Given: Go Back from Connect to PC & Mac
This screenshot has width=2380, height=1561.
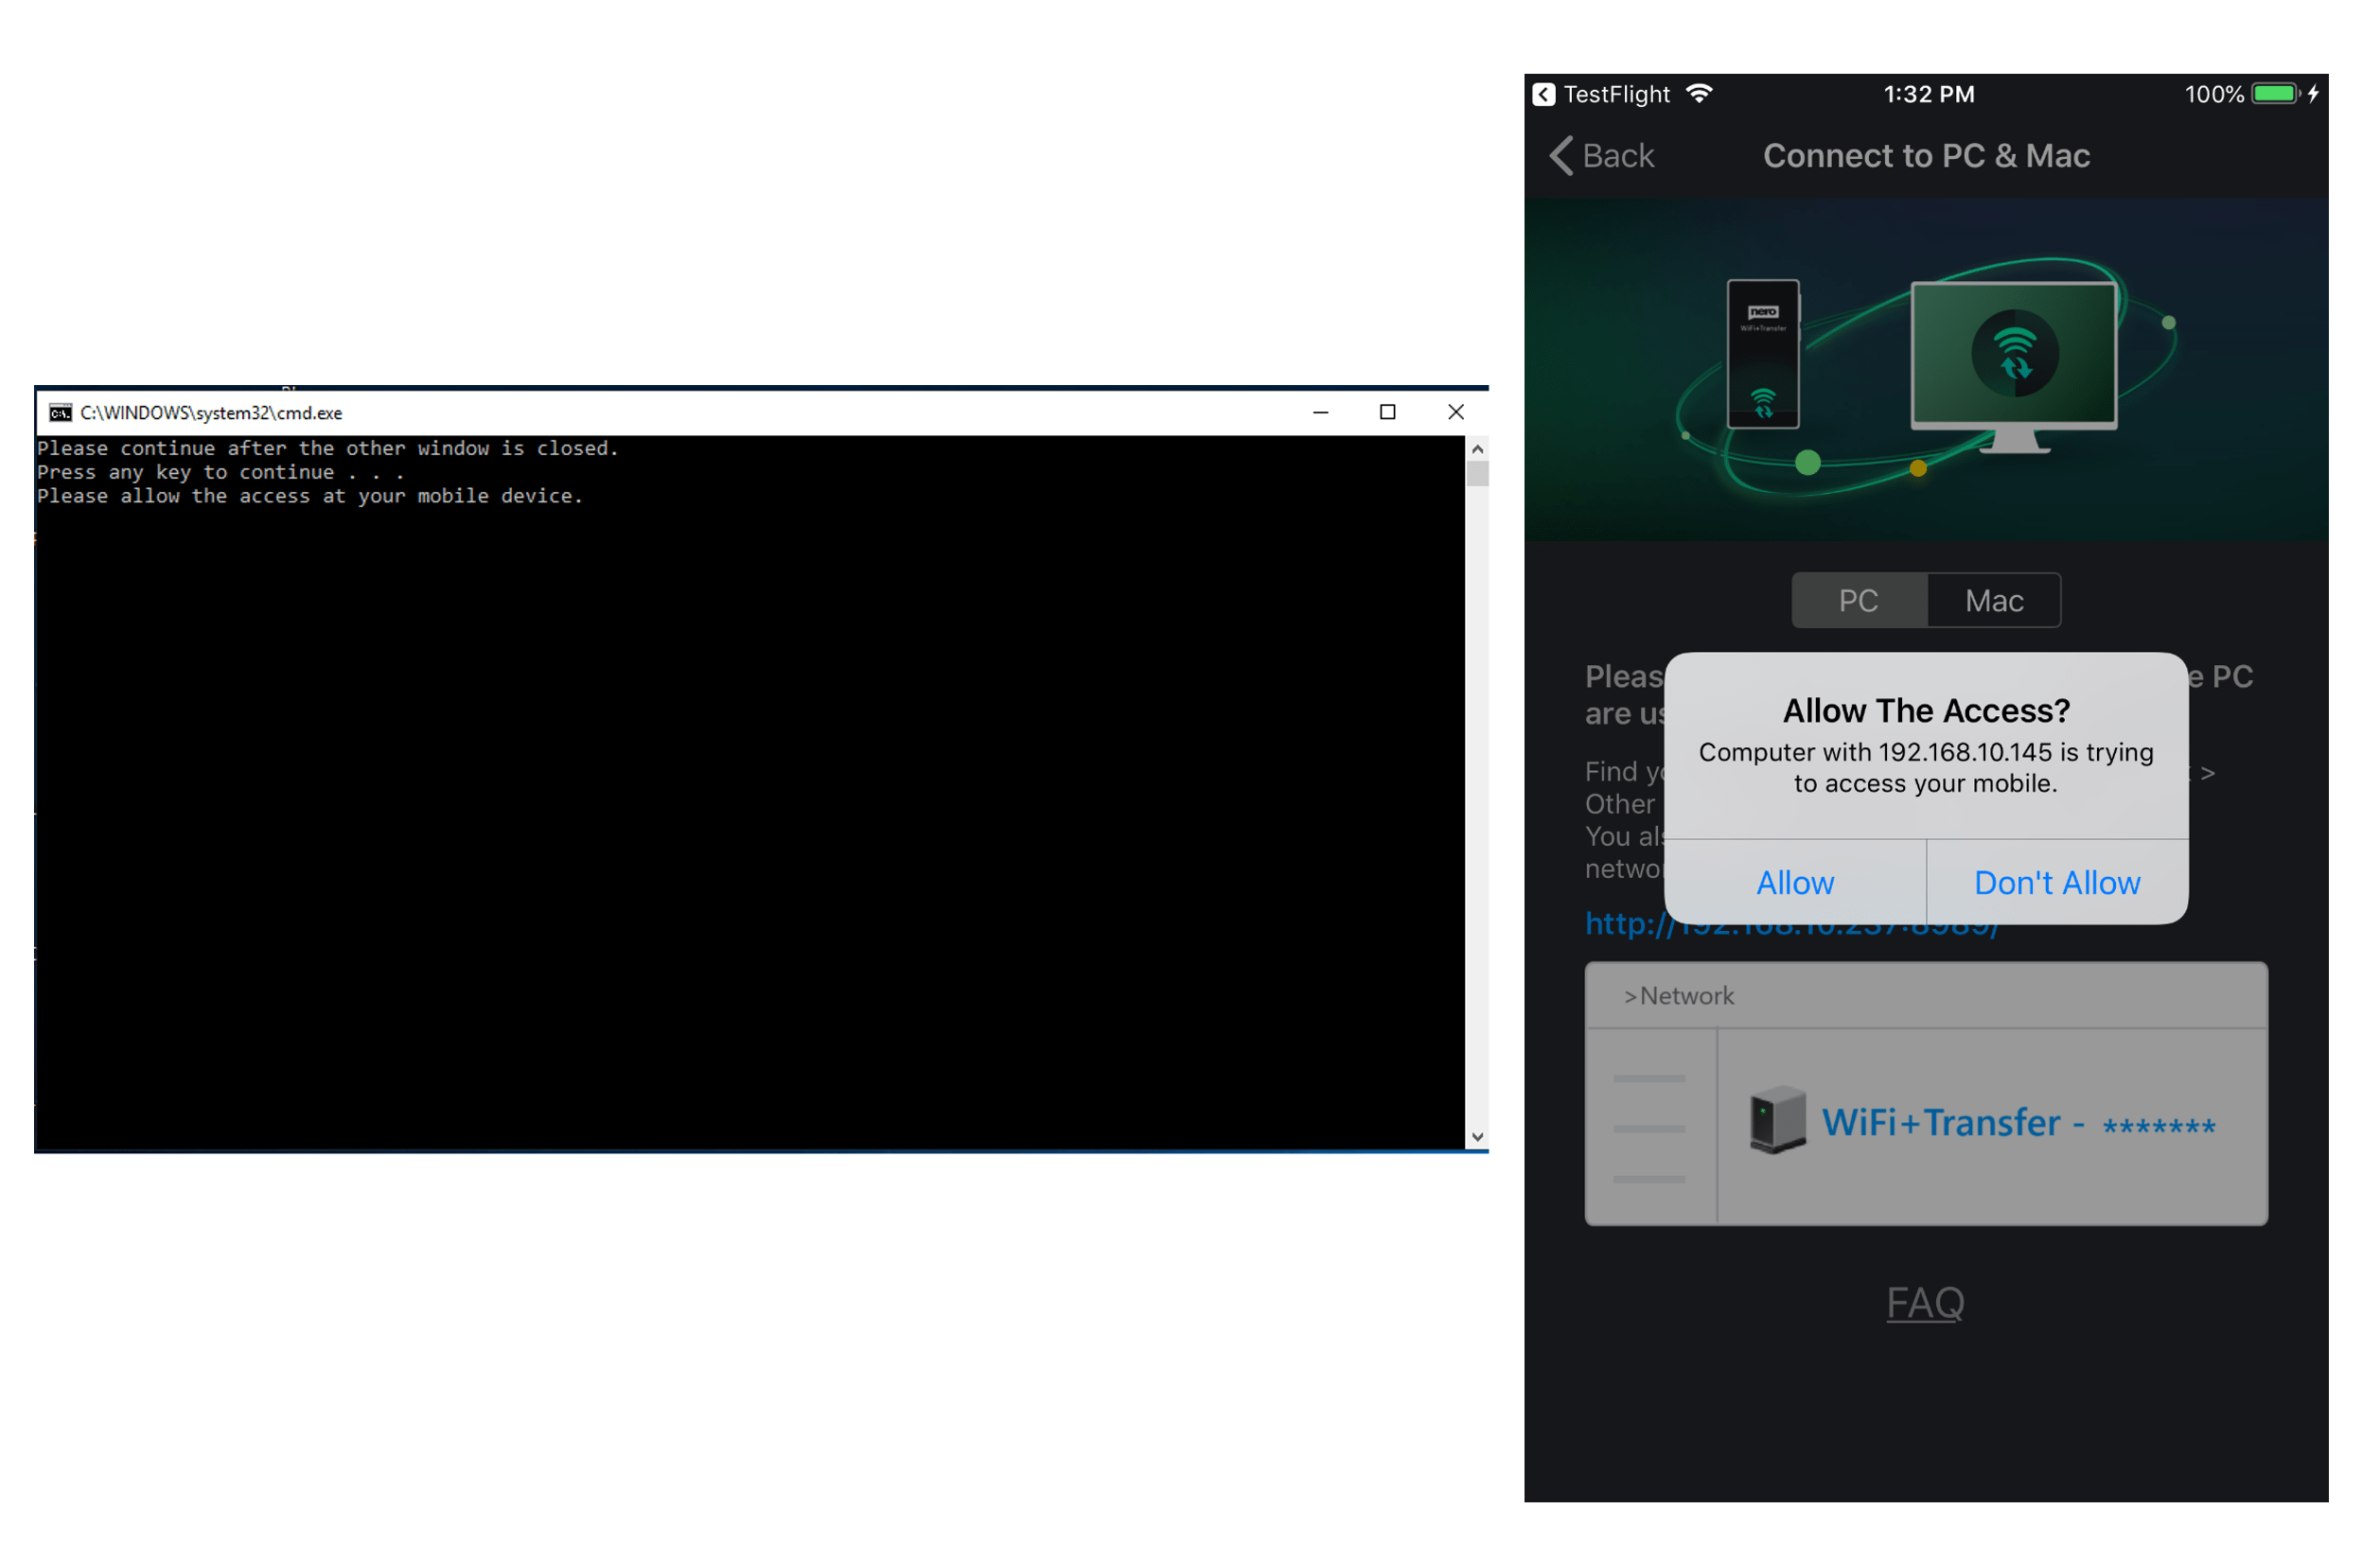Looking at the screenshot, I should pos(1602,156).
